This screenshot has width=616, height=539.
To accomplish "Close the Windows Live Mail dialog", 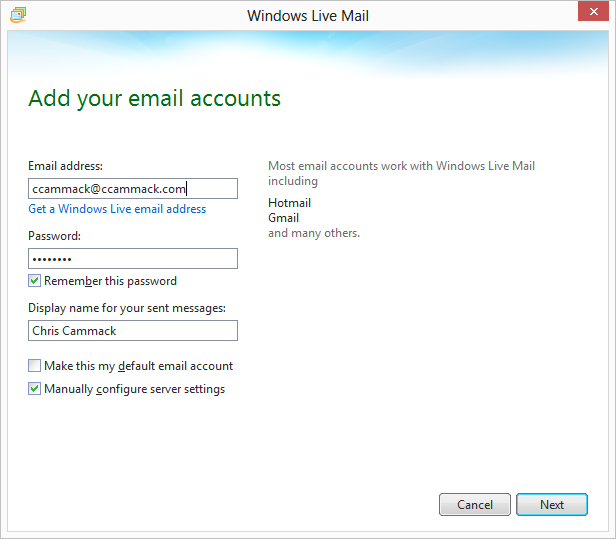I will pyautogui.click(x=593, y=11).
